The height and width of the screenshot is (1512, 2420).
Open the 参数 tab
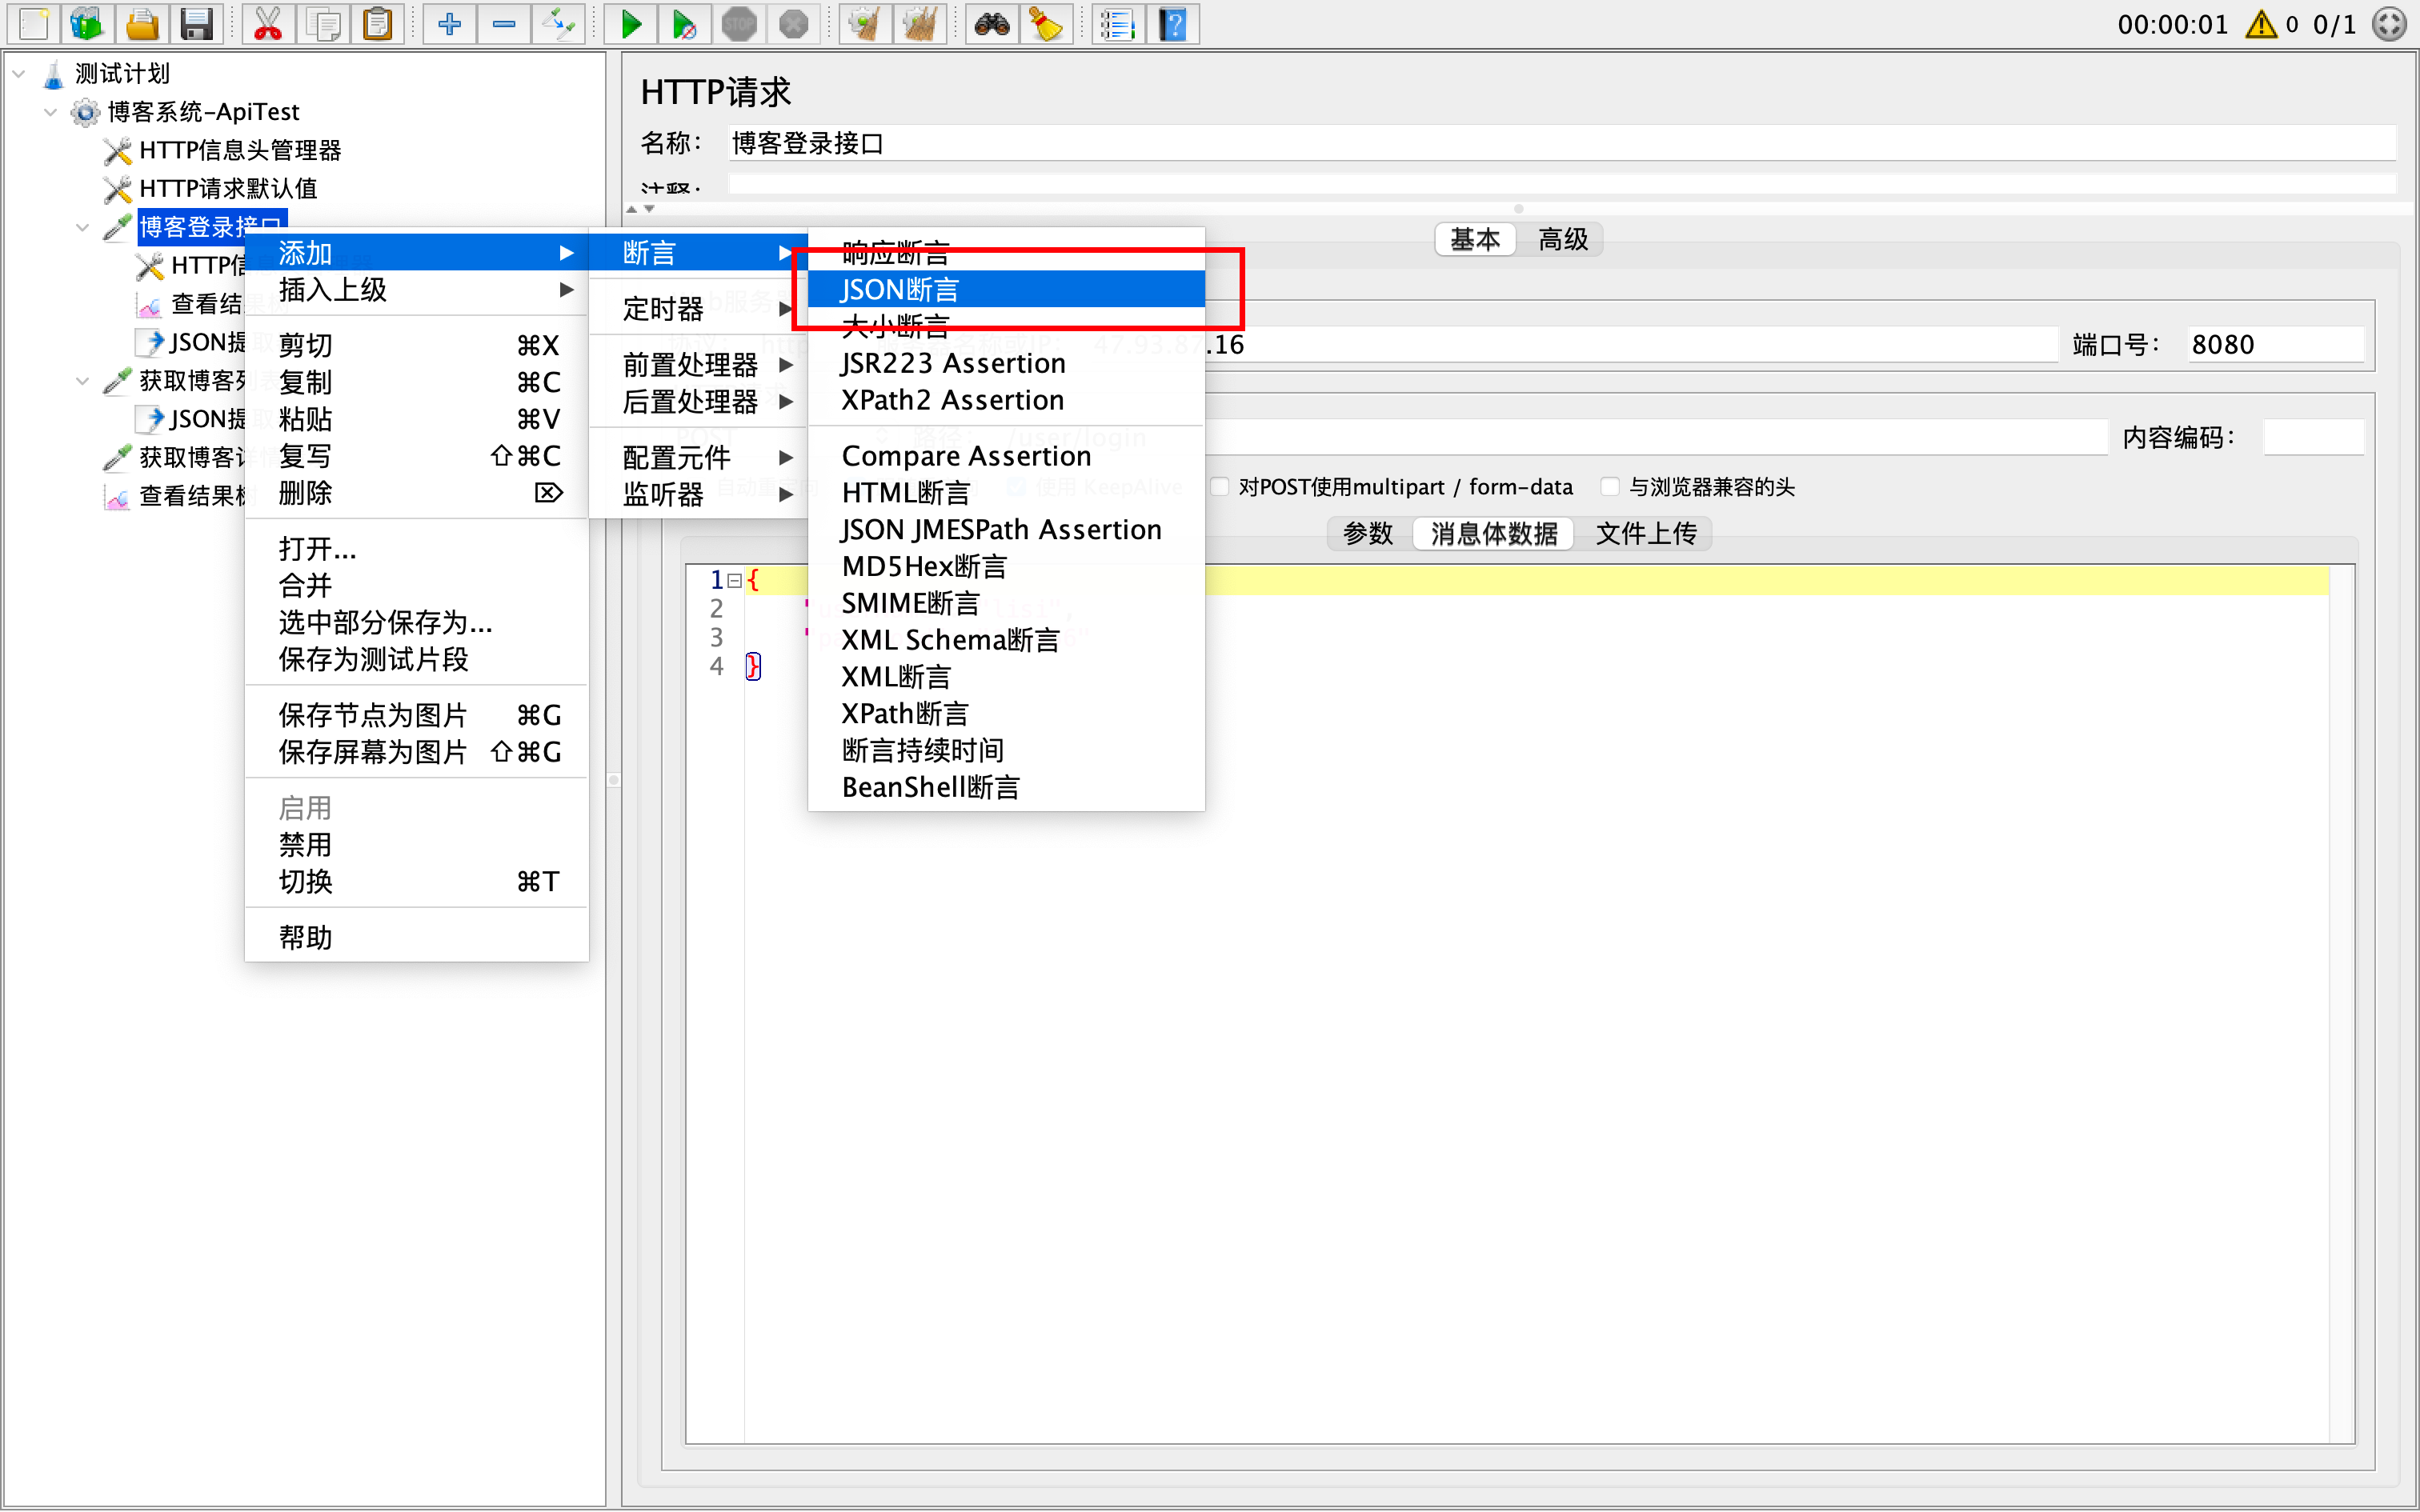click(x=1369, y=534)
